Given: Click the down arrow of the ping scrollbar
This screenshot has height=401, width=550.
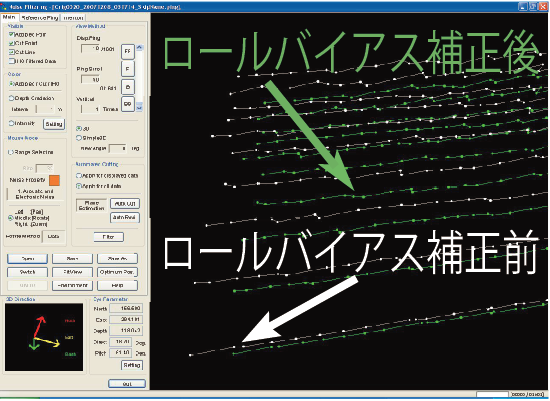Looking at the screenshot, I should coord(139,108).
